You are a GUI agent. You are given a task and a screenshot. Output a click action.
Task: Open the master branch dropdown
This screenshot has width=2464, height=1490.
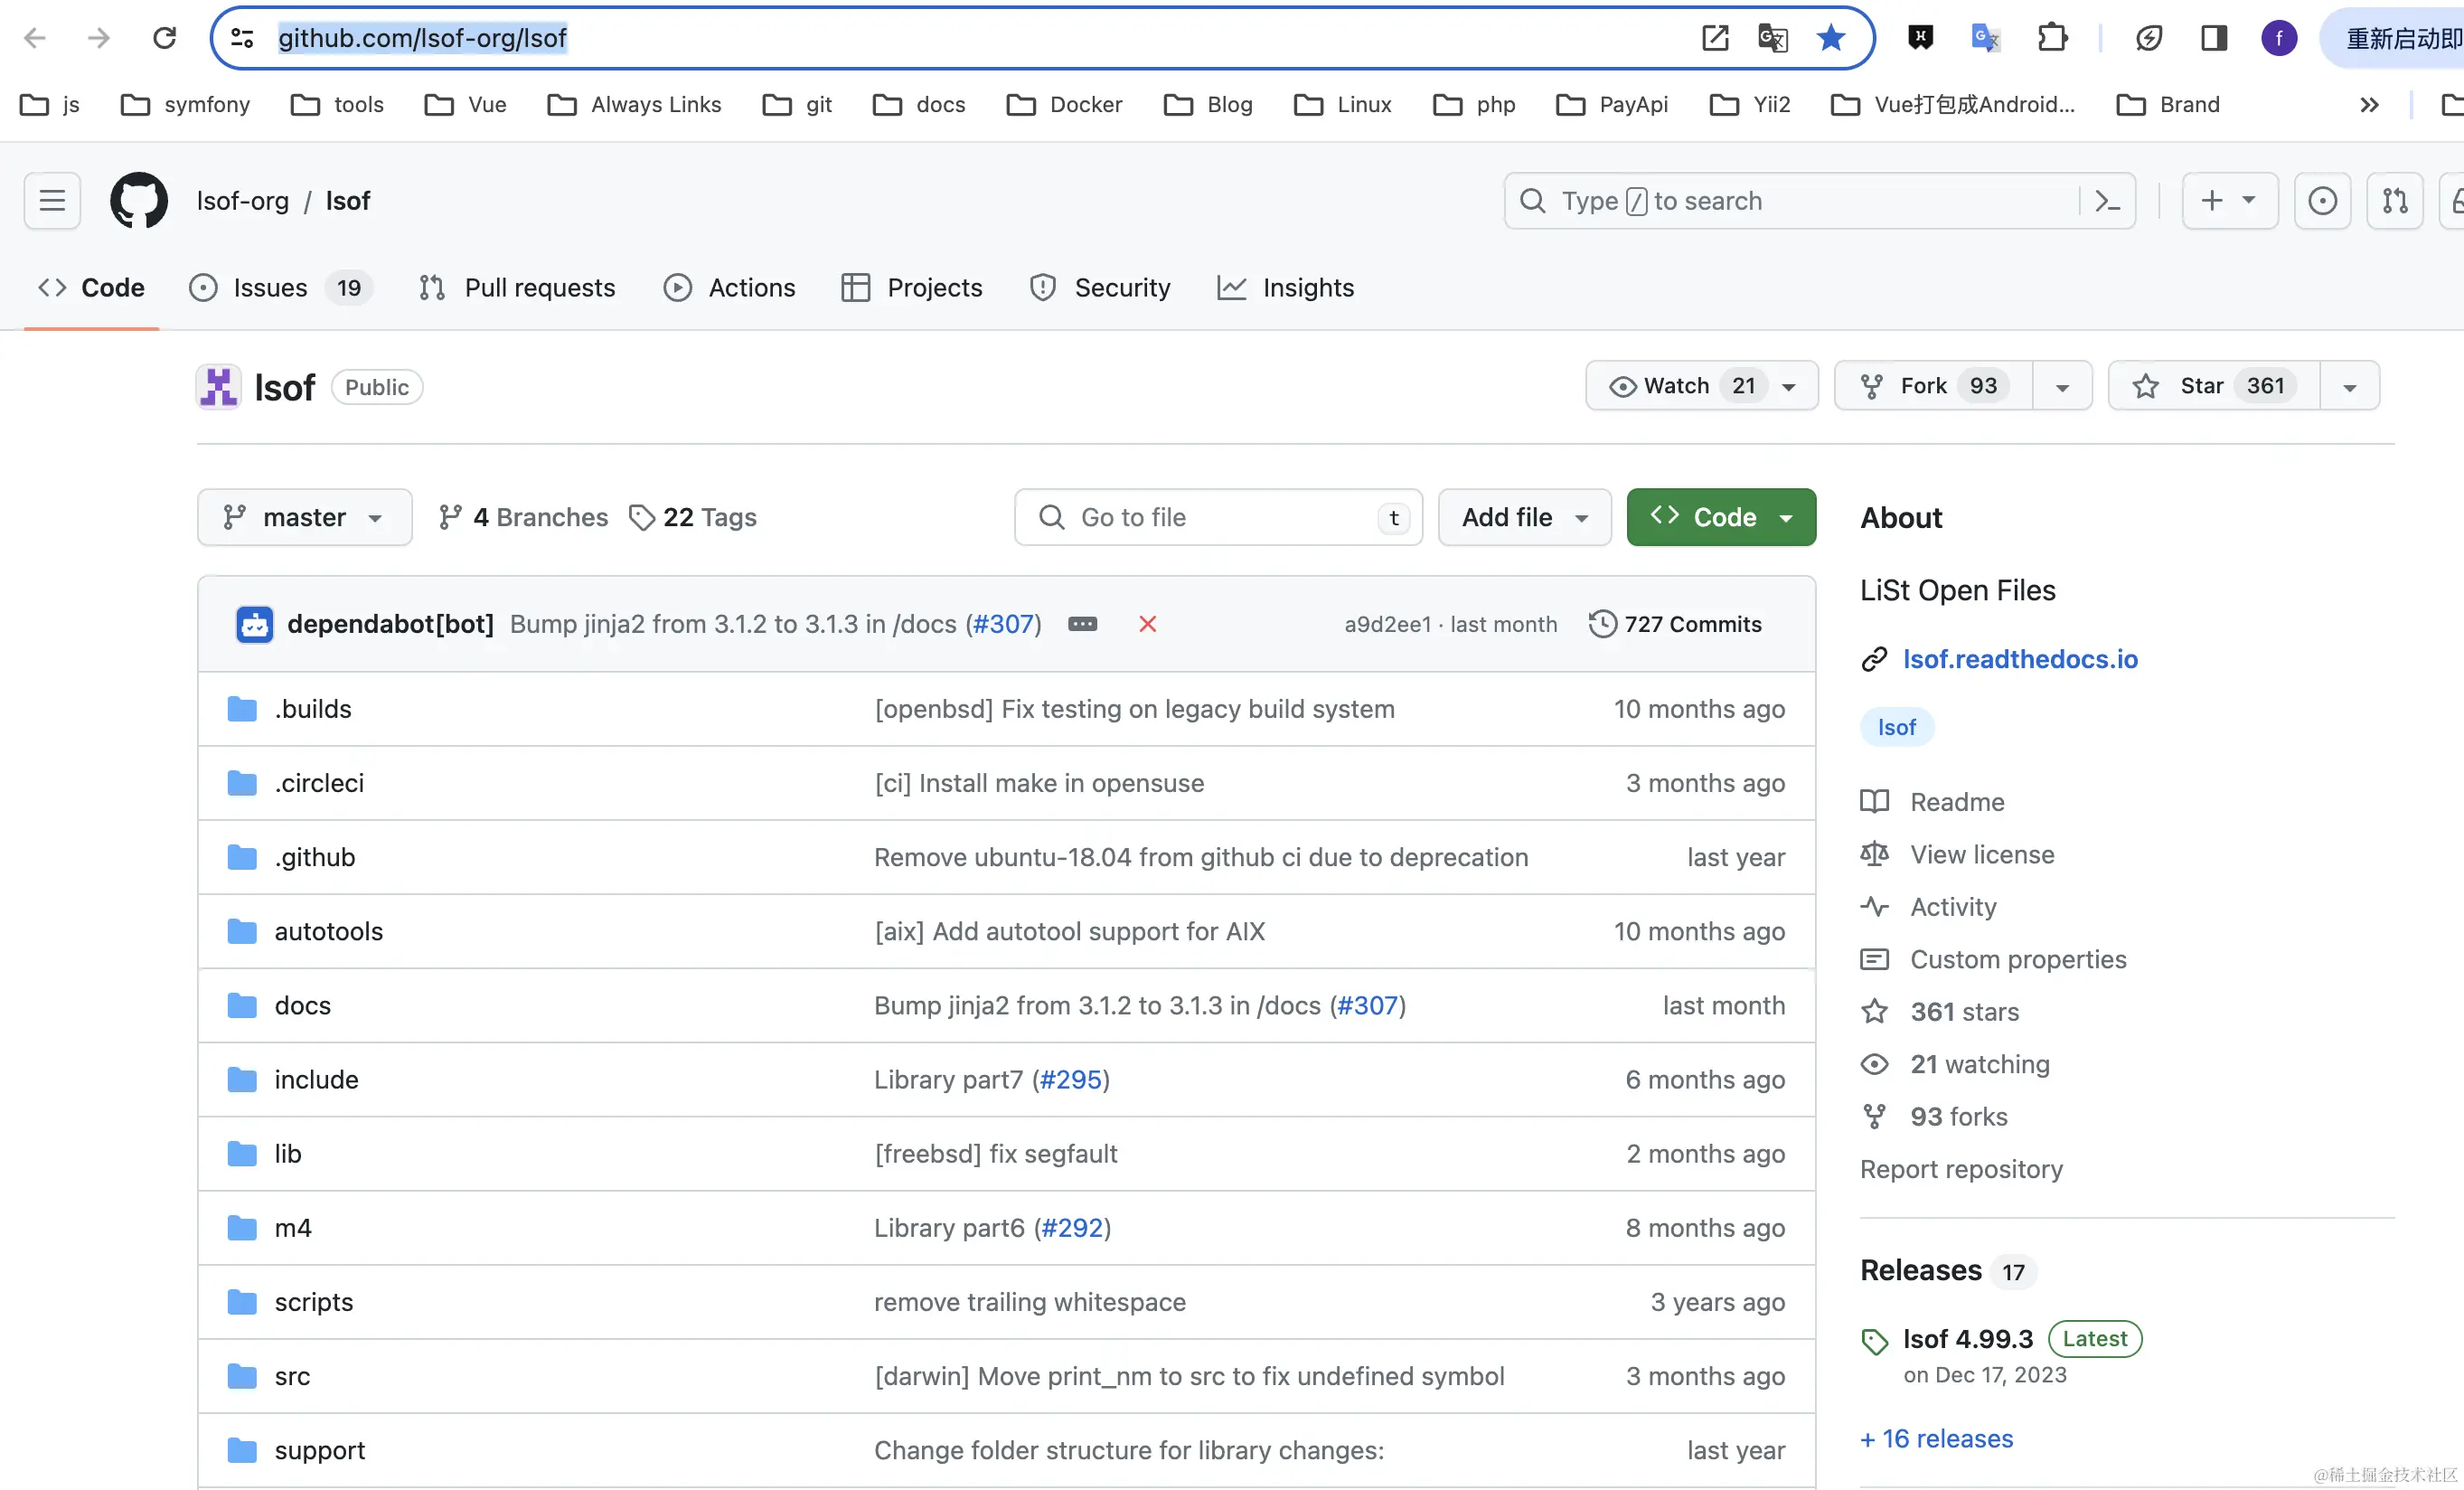click(x=304, y=517)
